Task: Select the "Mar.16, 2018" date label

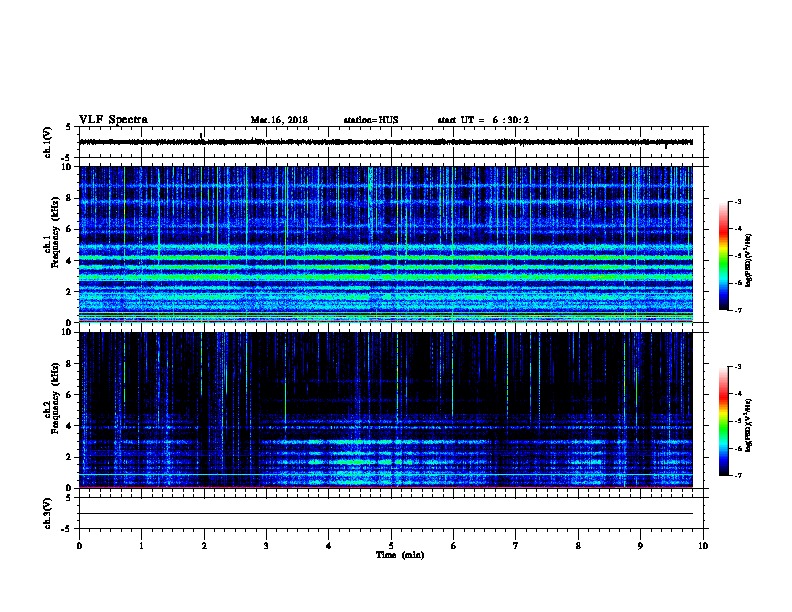Action: pyautogui.click(x=279, y=120)
